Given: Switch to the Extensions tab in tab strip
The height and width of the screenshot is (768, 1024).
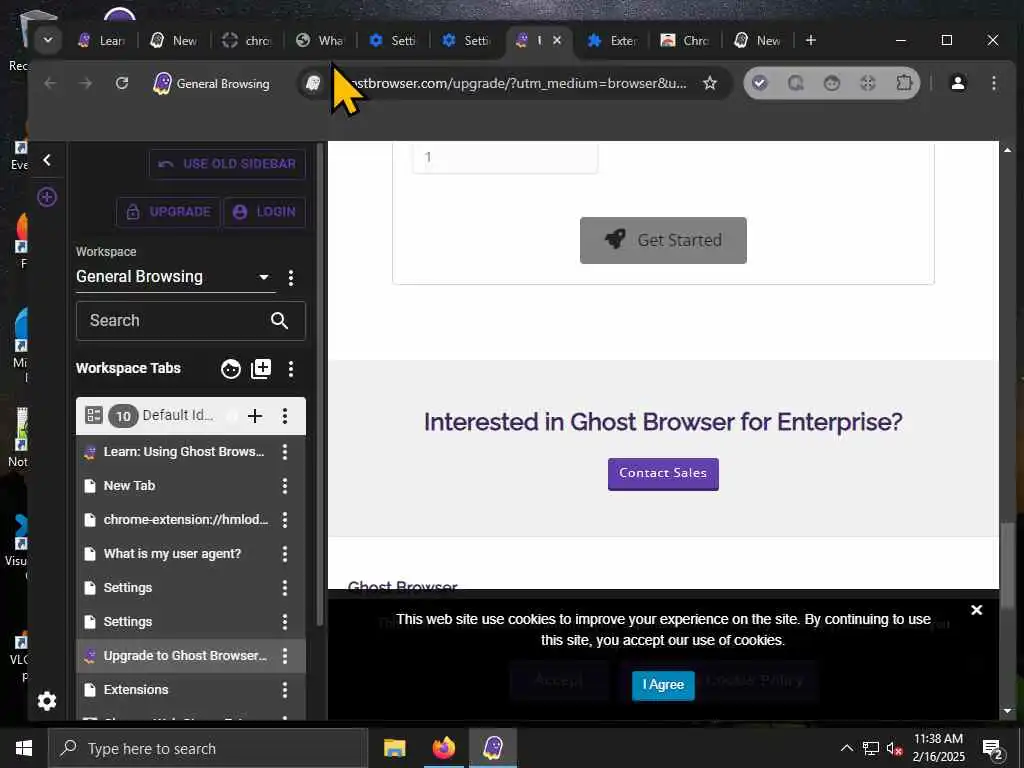Looking at the screenshot, I should coord(612,40).
